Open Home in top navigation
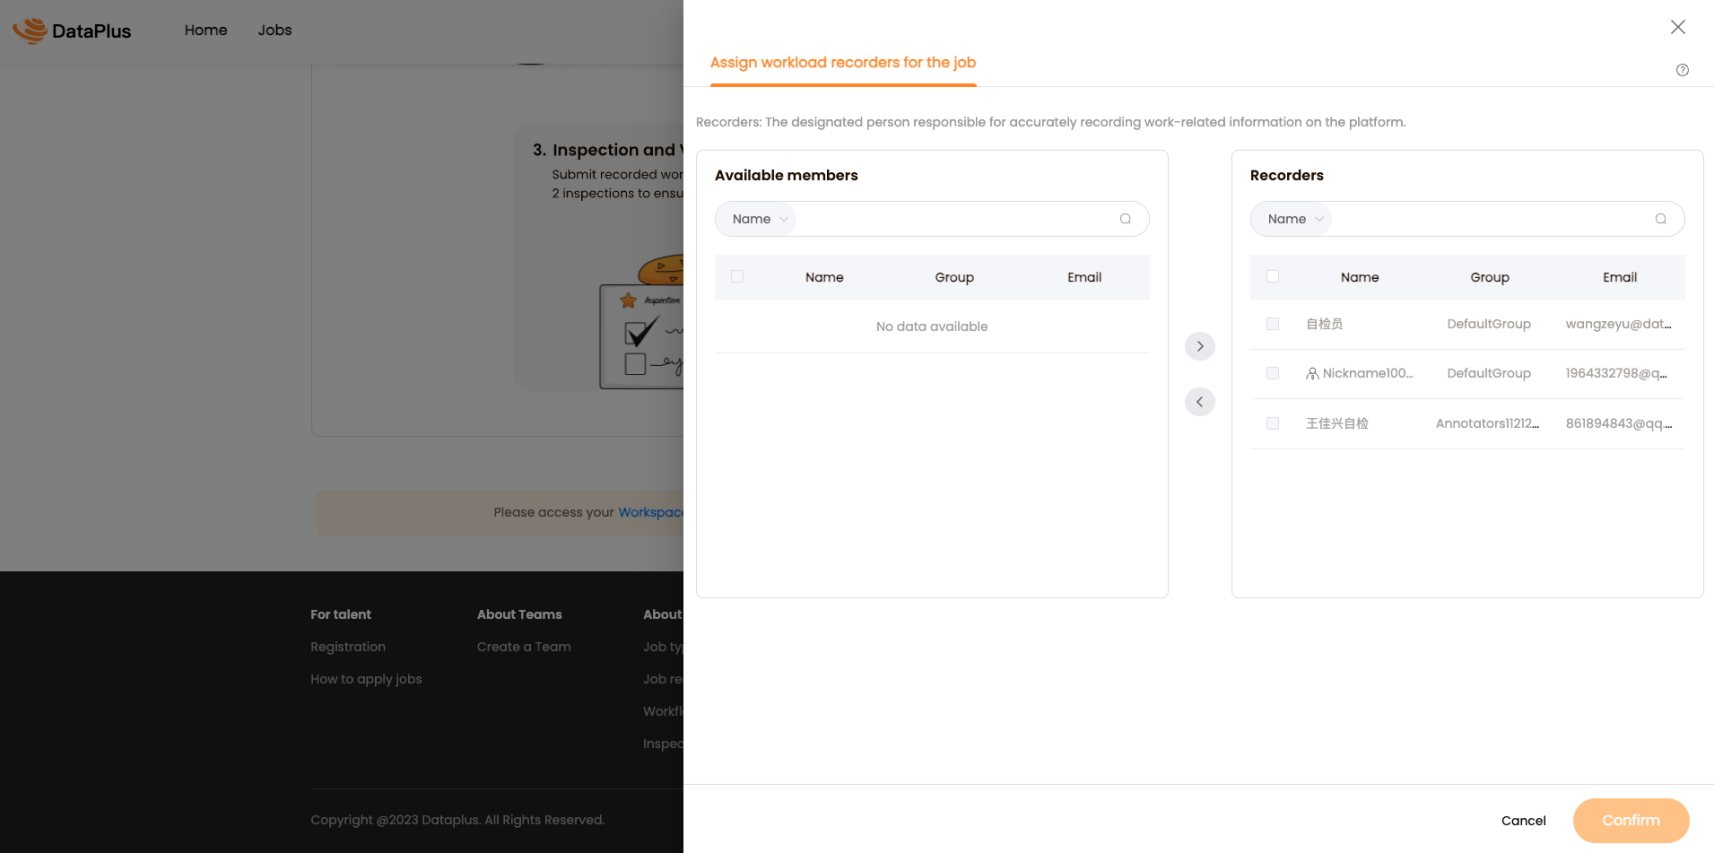1714x853 pixels. (x=205, y=30)
